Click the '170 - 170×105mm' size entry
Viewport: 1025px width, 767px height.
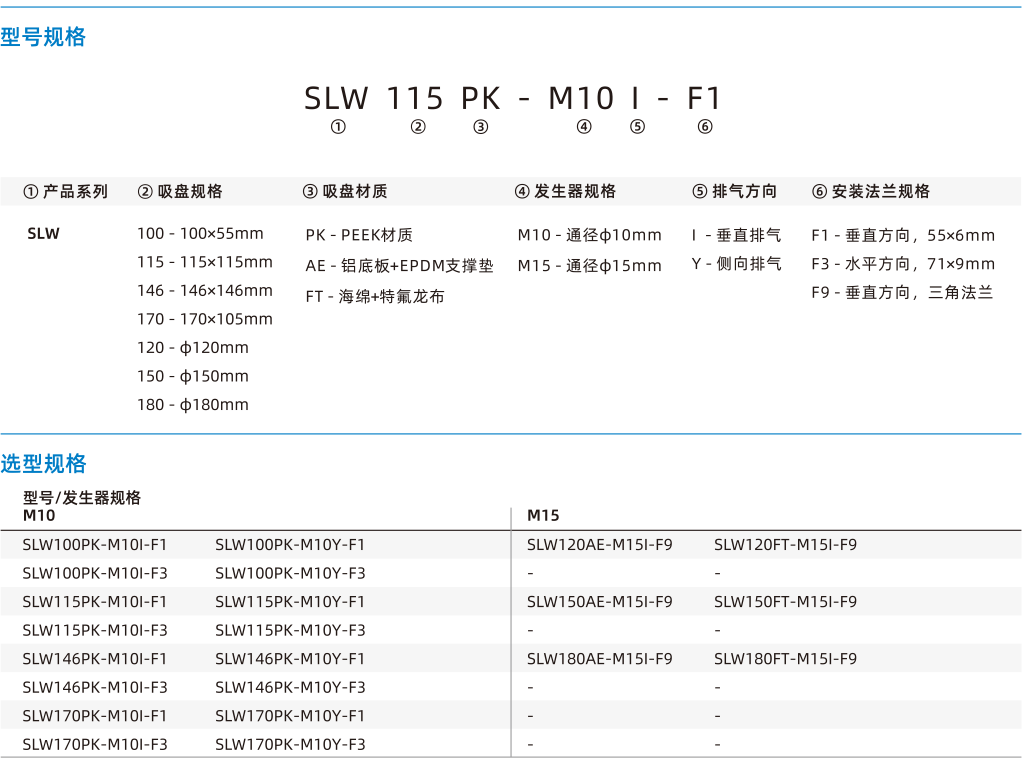pos(205,319)
